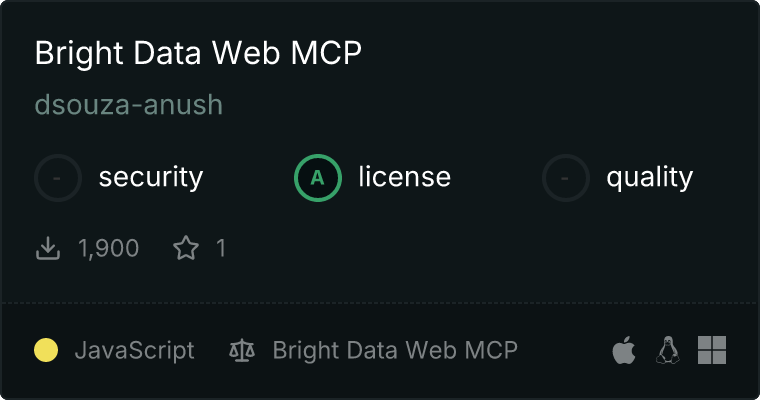
Task: Open the Bright Data Web MCP card title
Action: [x=198, y=53]
